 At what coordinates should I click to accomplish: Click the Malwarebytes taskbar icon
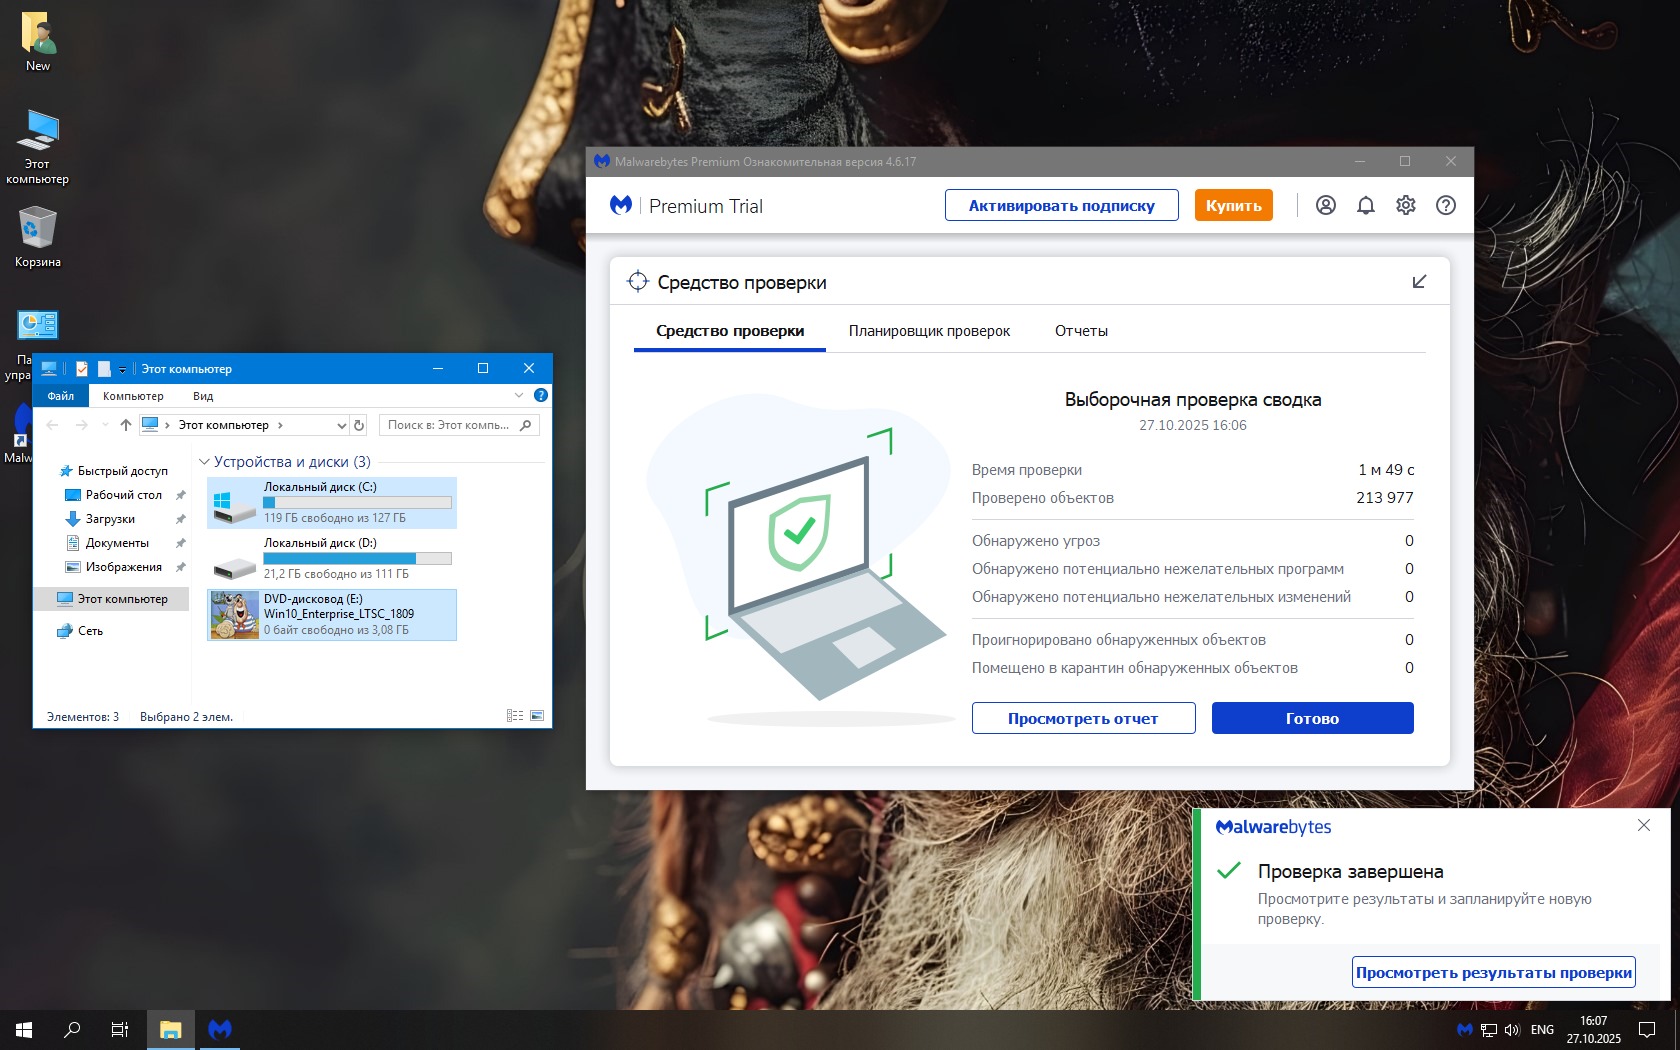(x=220, y=1029)
